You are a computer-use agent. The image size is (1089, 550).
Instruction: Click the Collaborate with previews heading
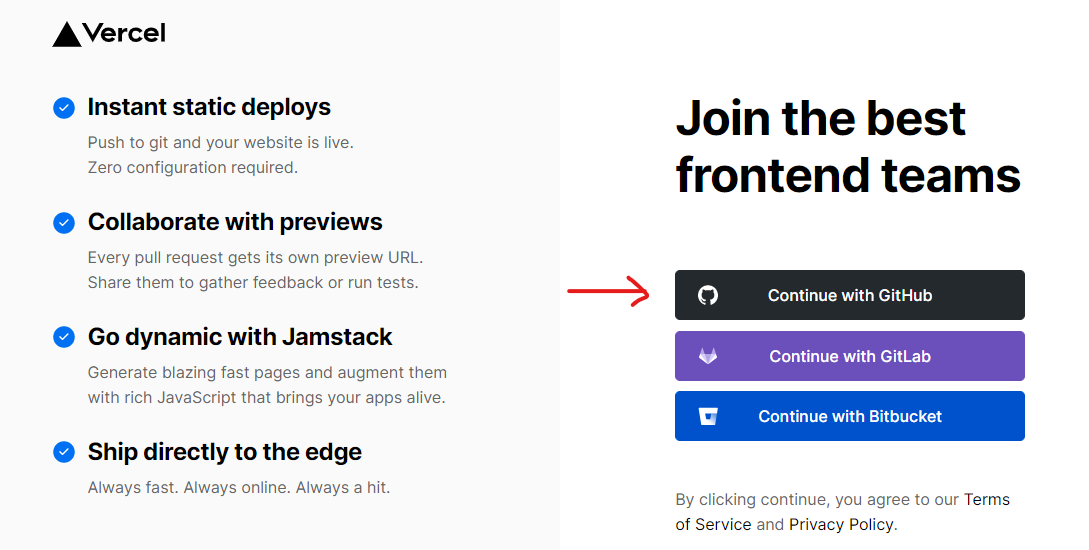pos(235,222)
